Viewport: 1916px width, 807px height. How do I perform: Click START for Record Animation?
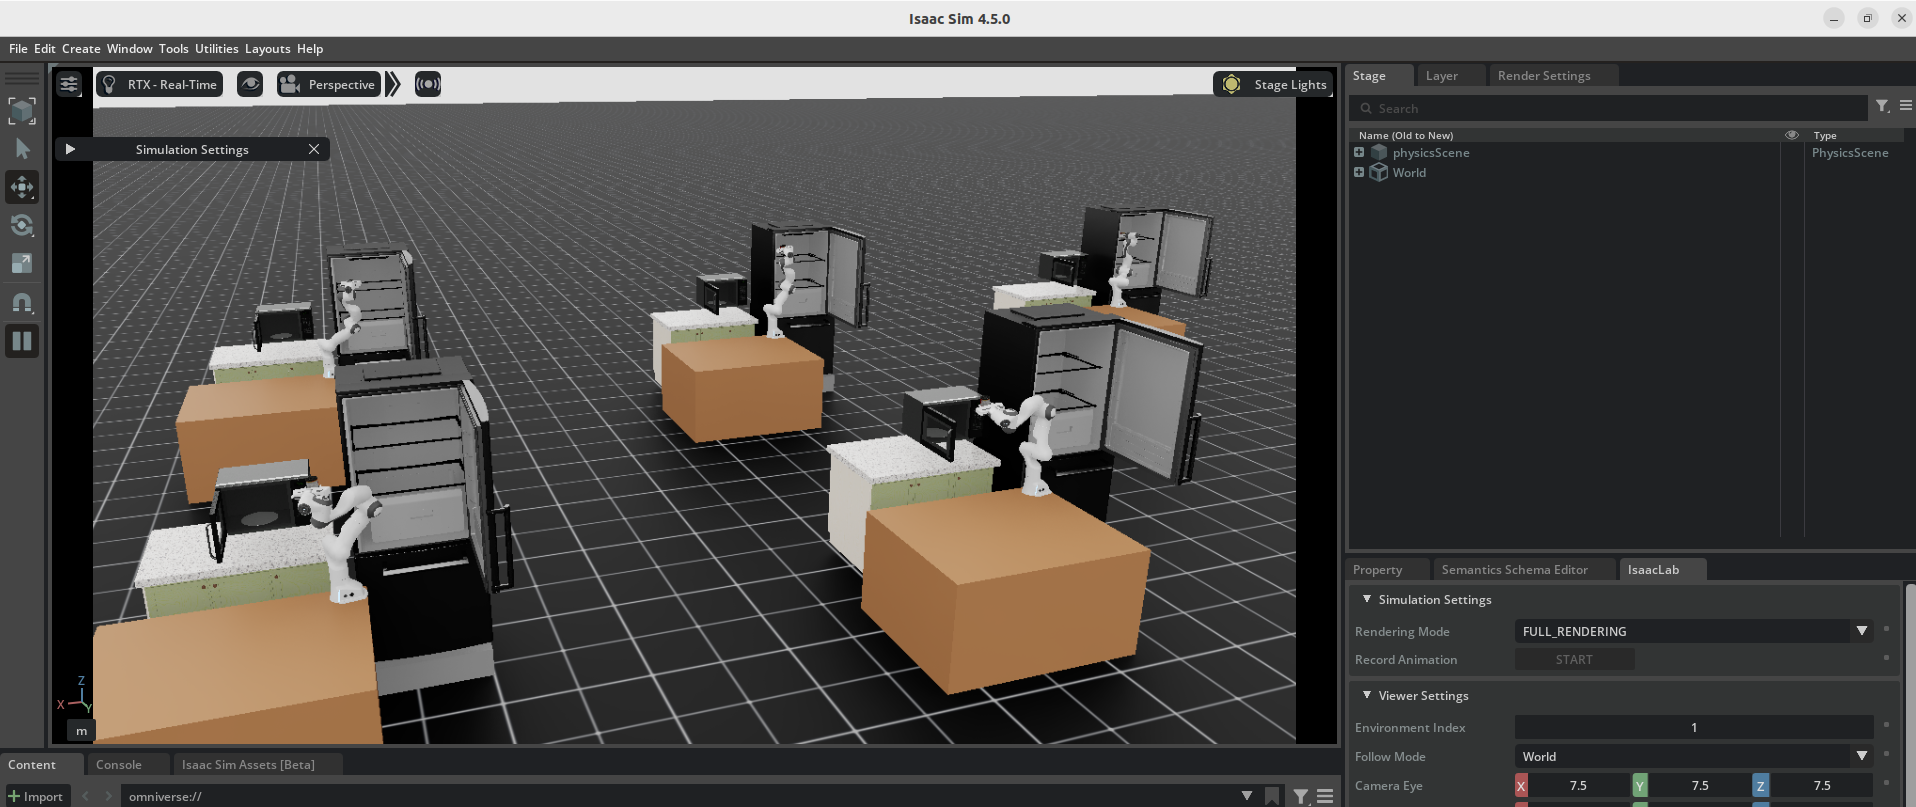click(x=1574, y=659)
